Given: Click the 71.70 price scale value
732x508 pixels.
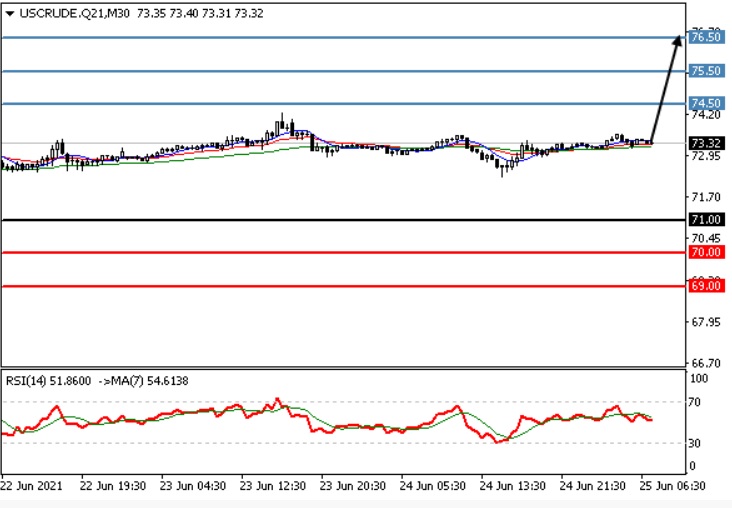Looking at the screenshot, I should pos(706,198).
